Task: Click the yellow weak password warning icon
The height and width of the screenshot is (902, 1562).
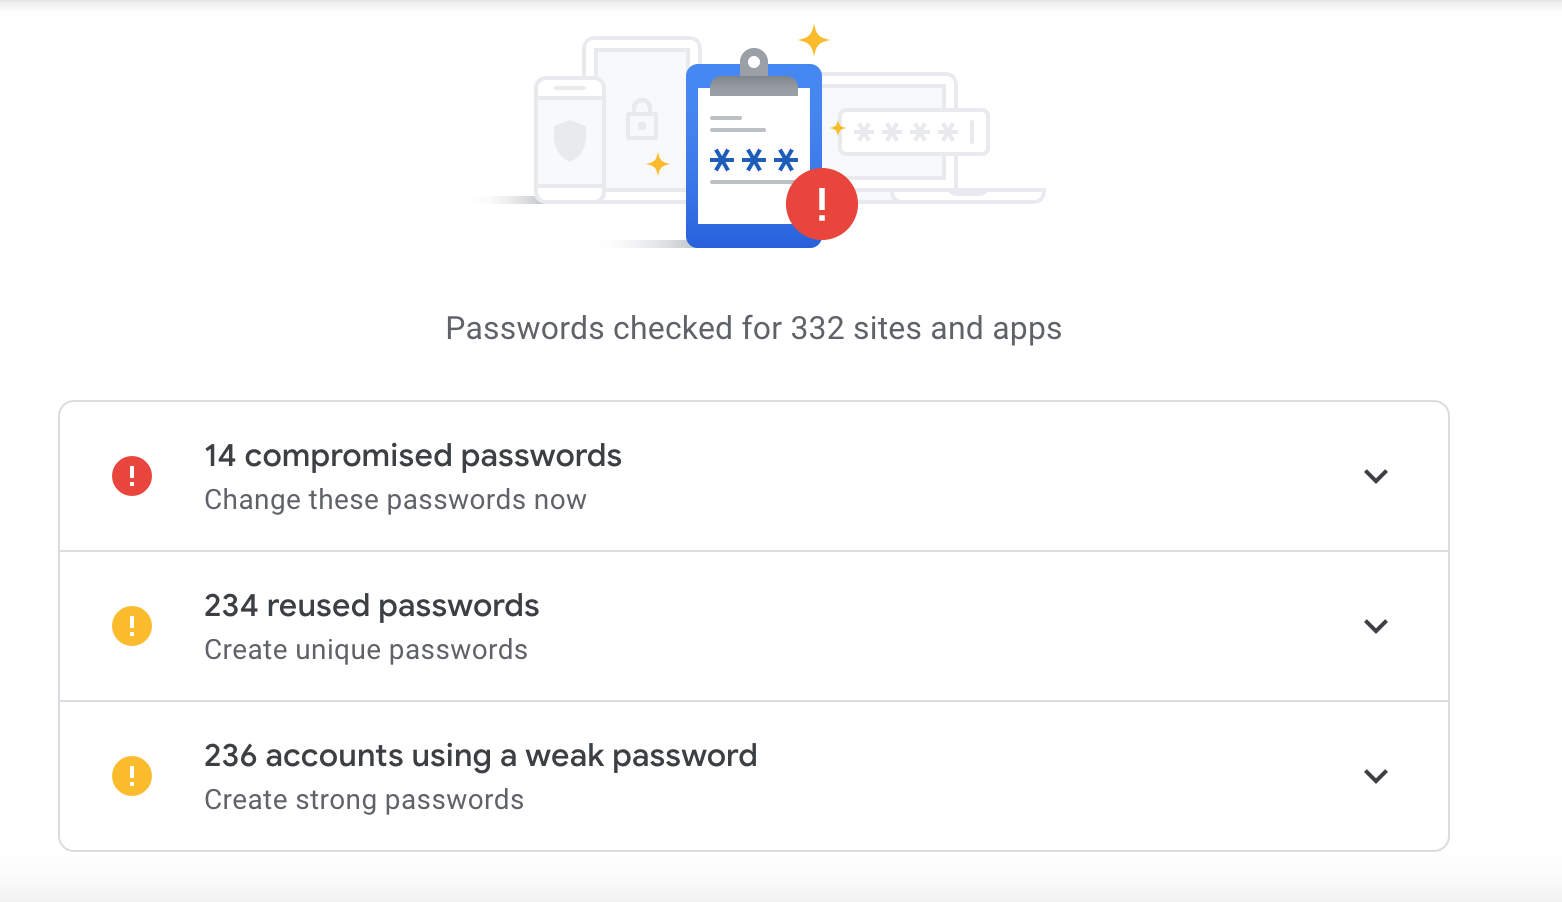Action: (x=132, y=776)
